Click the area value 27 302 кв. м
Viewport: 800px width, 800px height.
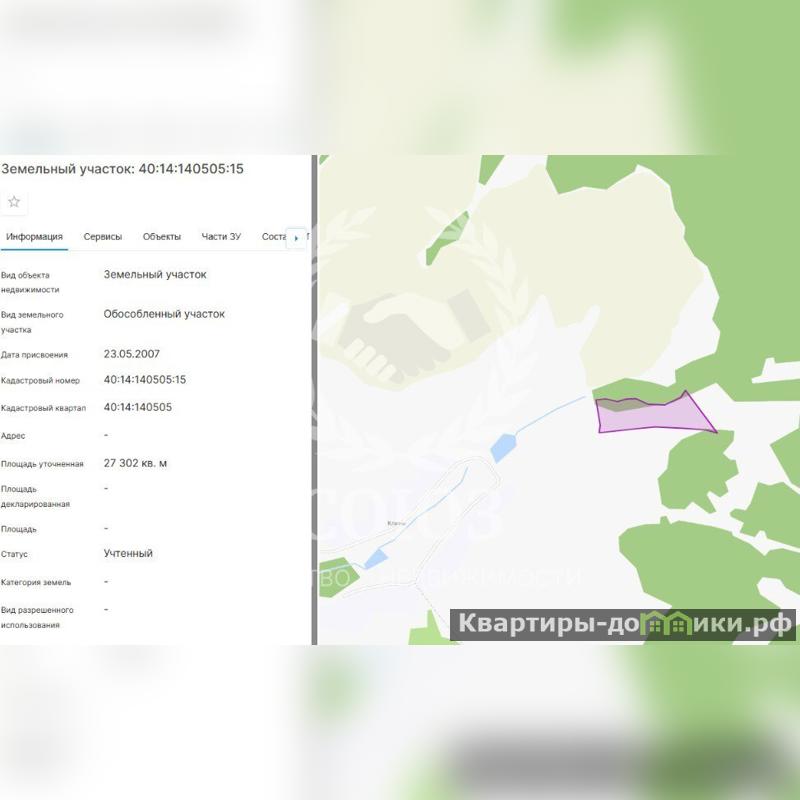pyautogui.click(x=135, y=463)
